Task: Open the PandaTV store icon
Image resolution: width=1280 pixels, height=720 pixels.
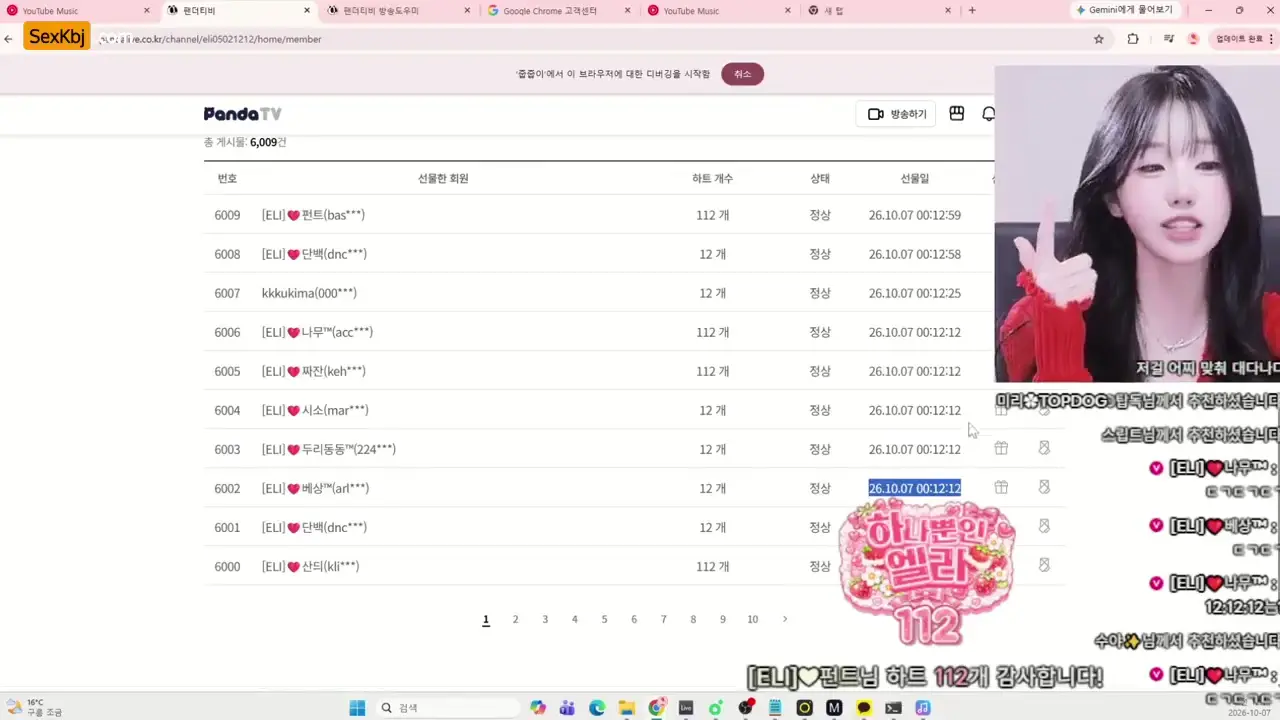Action: pos(957,114)
